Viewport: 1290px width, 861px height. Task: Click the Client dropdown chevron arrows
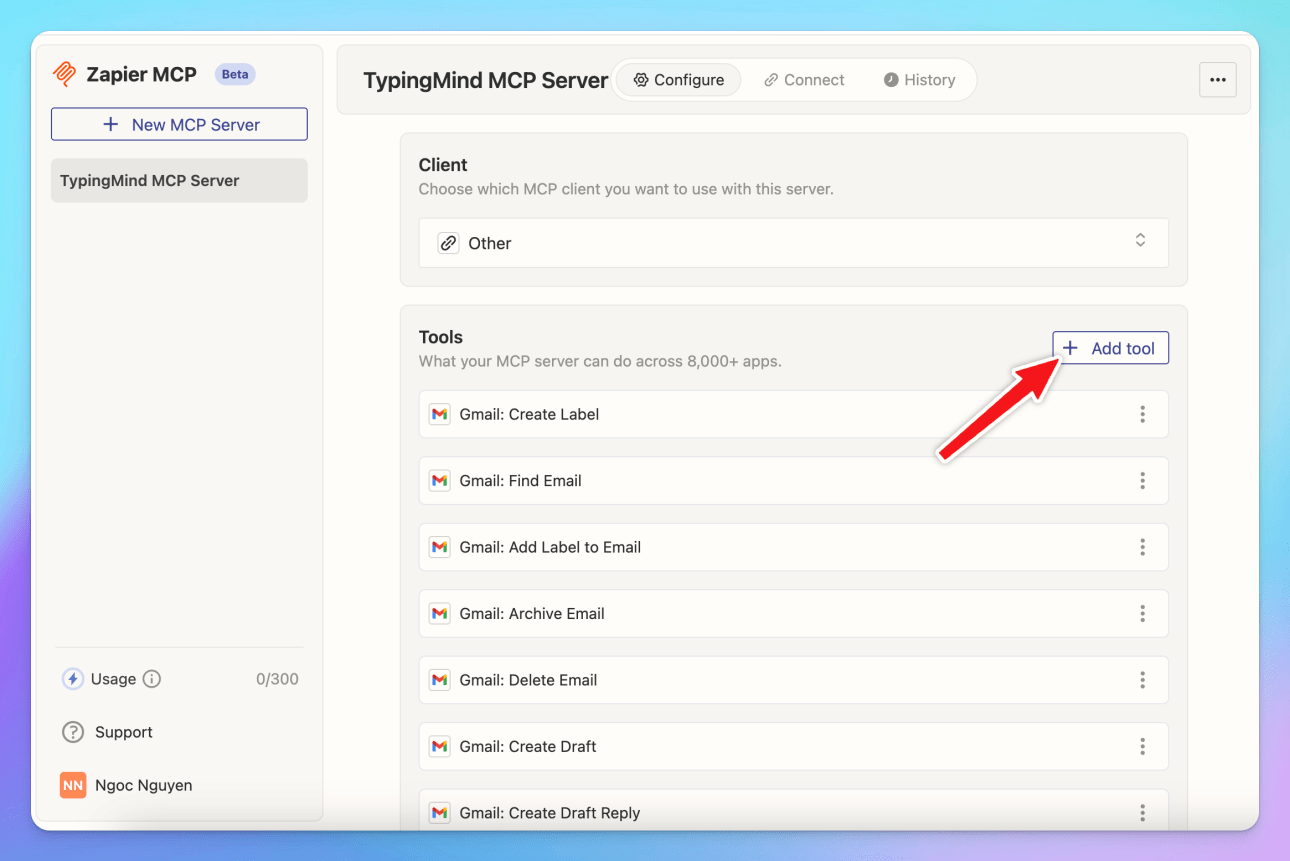(1140, 241)
